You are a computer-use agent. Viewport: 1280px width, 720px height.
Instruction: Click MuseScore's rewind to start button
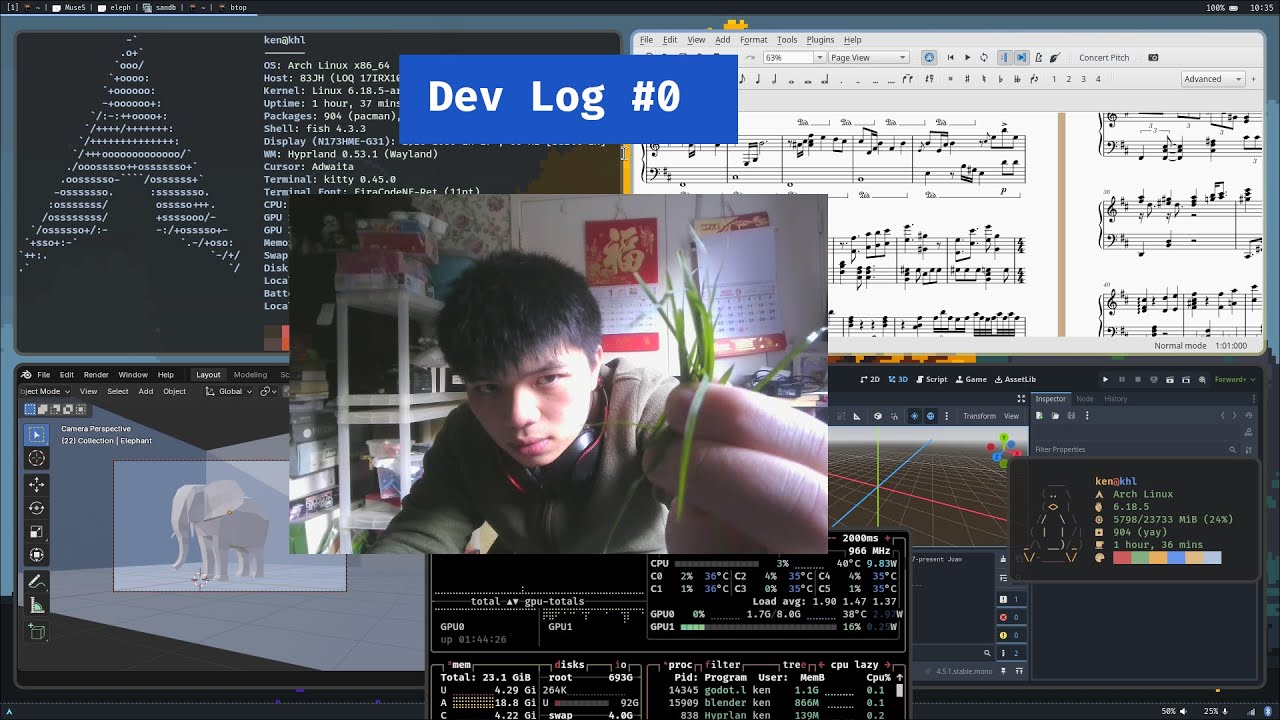950,57
